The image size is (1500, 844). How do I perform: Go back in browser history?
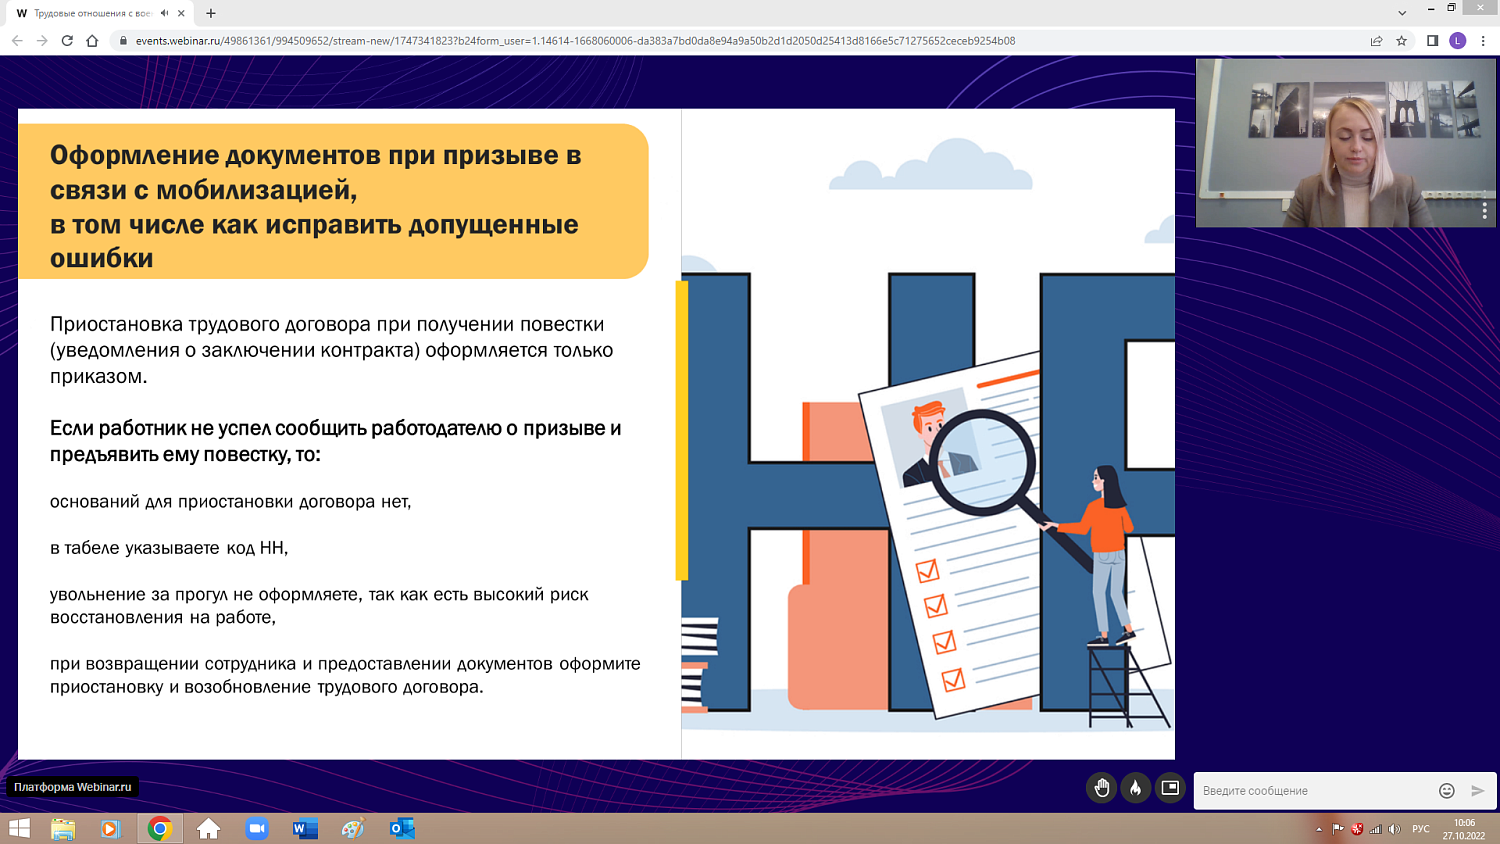[x=17, y=41]
